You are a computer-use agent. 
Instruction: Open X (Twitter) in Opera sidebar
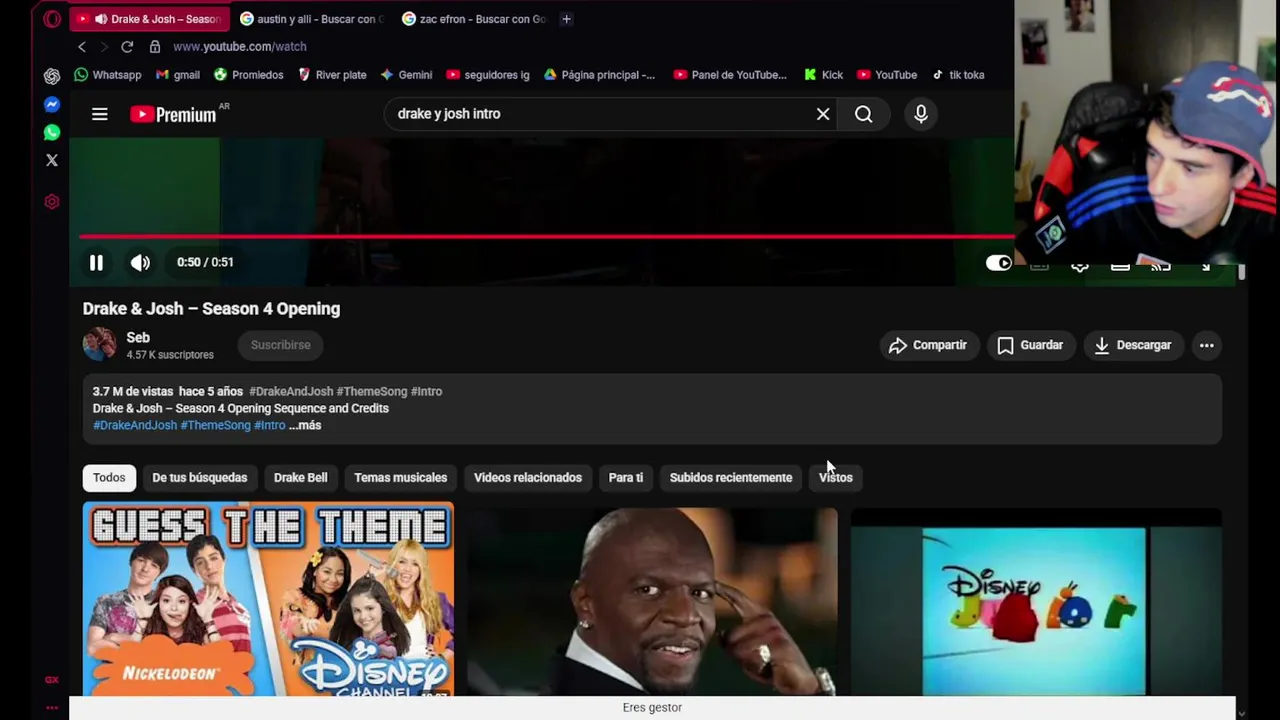click(52, 160)
